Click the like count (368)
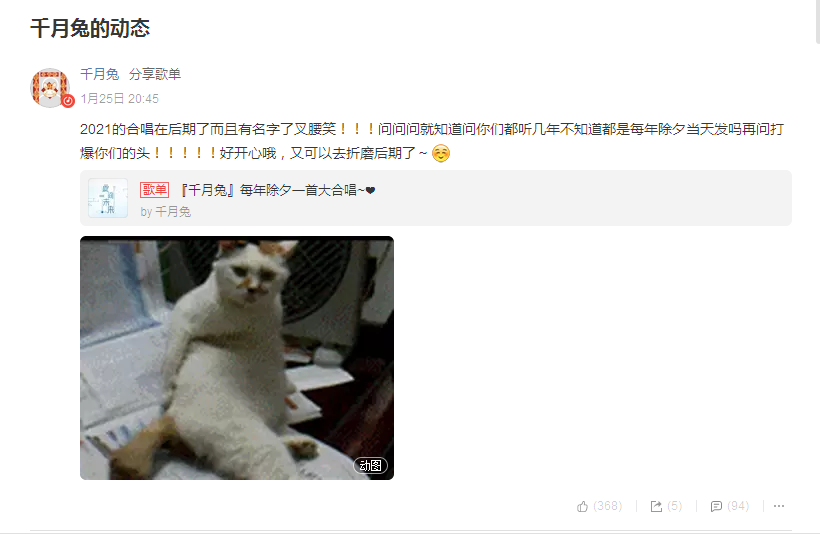The image size is (820, 534). [608, 506]
